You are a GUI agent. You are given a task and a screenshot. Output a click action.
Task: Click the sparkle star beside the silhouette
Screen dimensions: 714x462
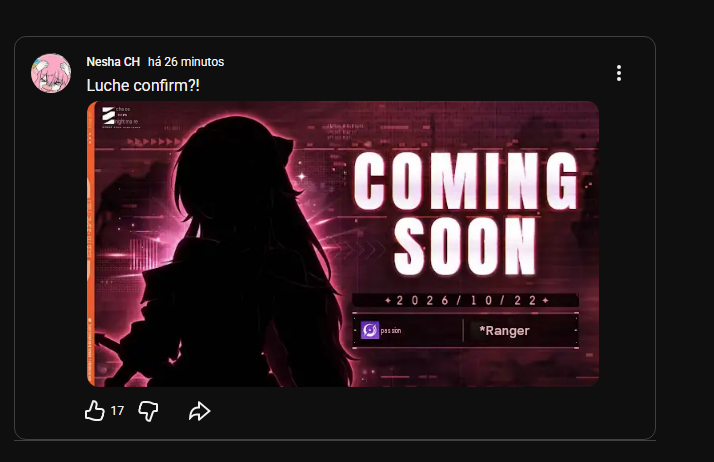pyautogui.click(x=301, y=176)
